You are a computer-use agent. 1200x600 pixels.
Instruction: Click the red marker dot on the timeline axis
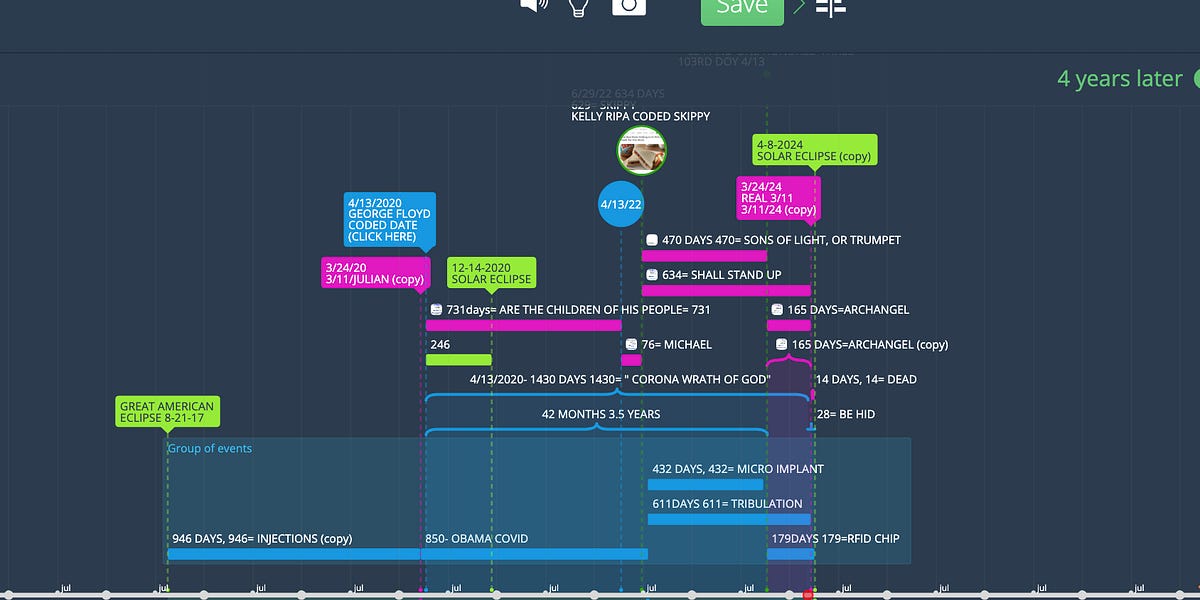pyautogui.click(x=808, y=592)
